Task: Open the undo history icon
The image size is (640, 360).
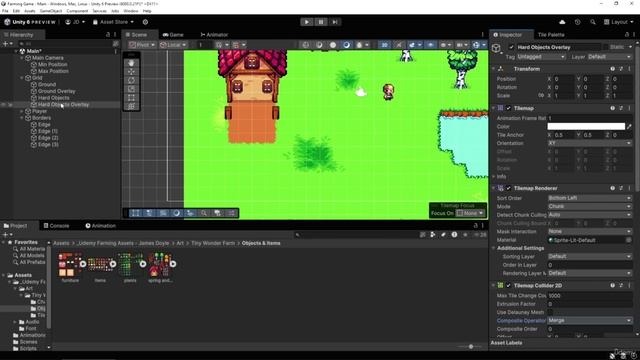Action: (577, 22)
